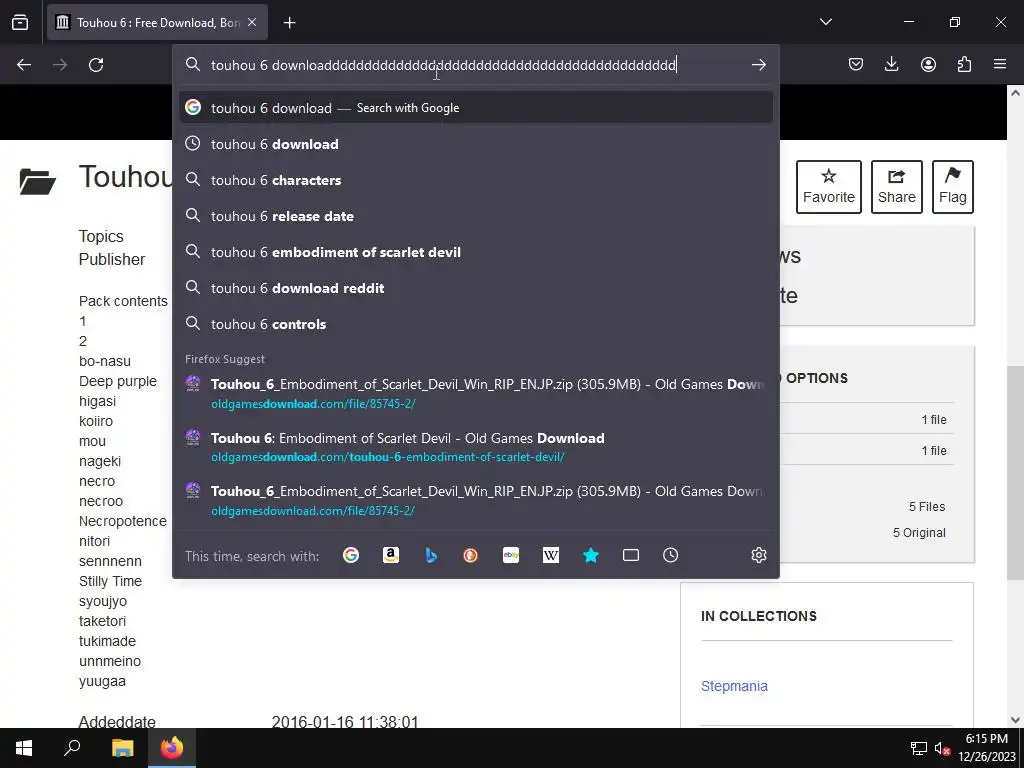
Task: Click the go arrow in the address bar
Action: click(x=758, y=65)
